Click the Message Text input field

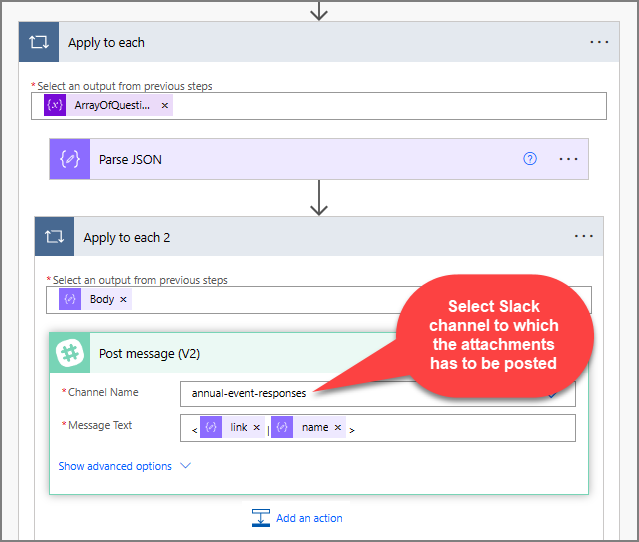pos(460,428)
